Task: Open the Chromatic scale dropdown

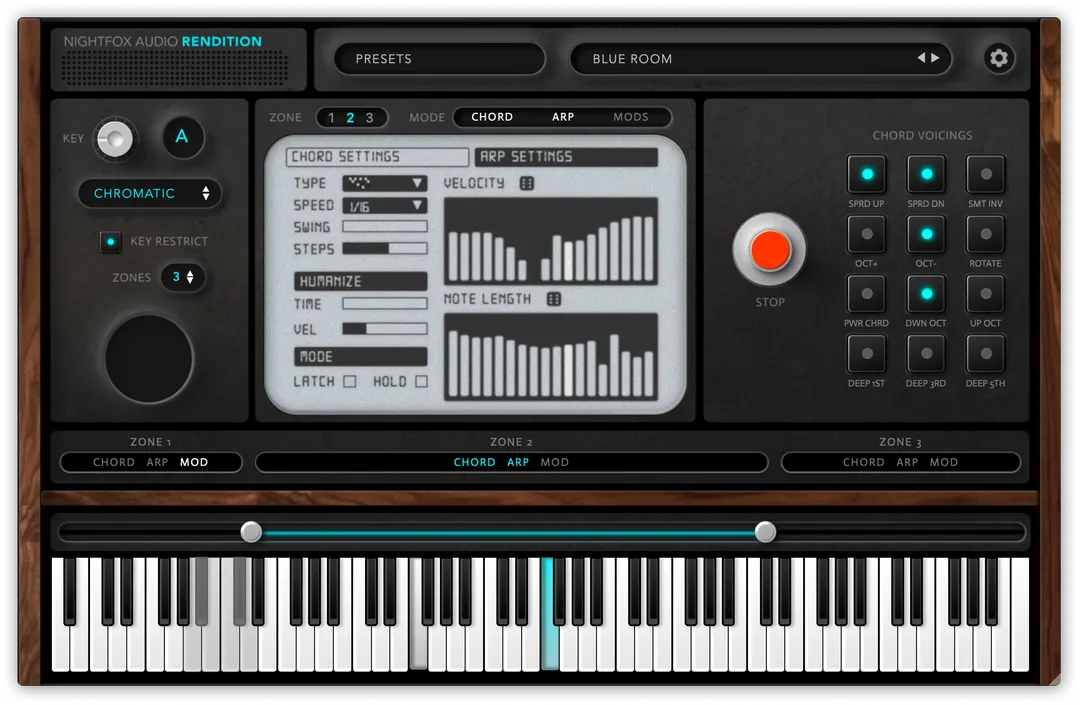Action: tap(151, 193)
